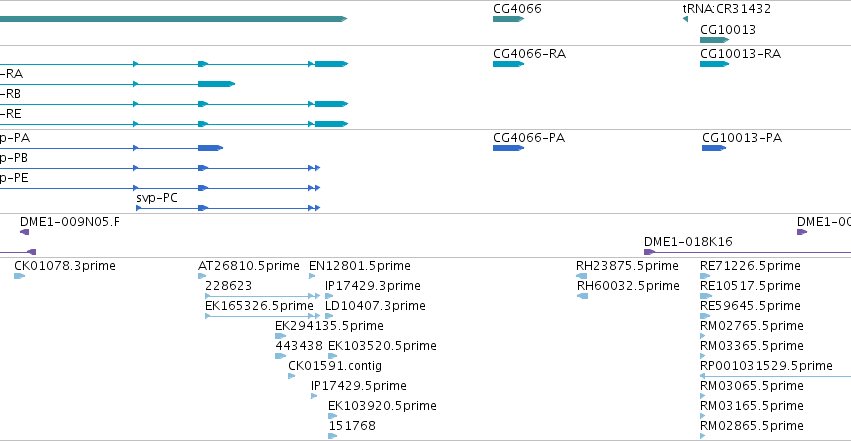Select the EK103520.5prime EST label
This screenshot has height=441, width=851.
click(x=382, y=346)
